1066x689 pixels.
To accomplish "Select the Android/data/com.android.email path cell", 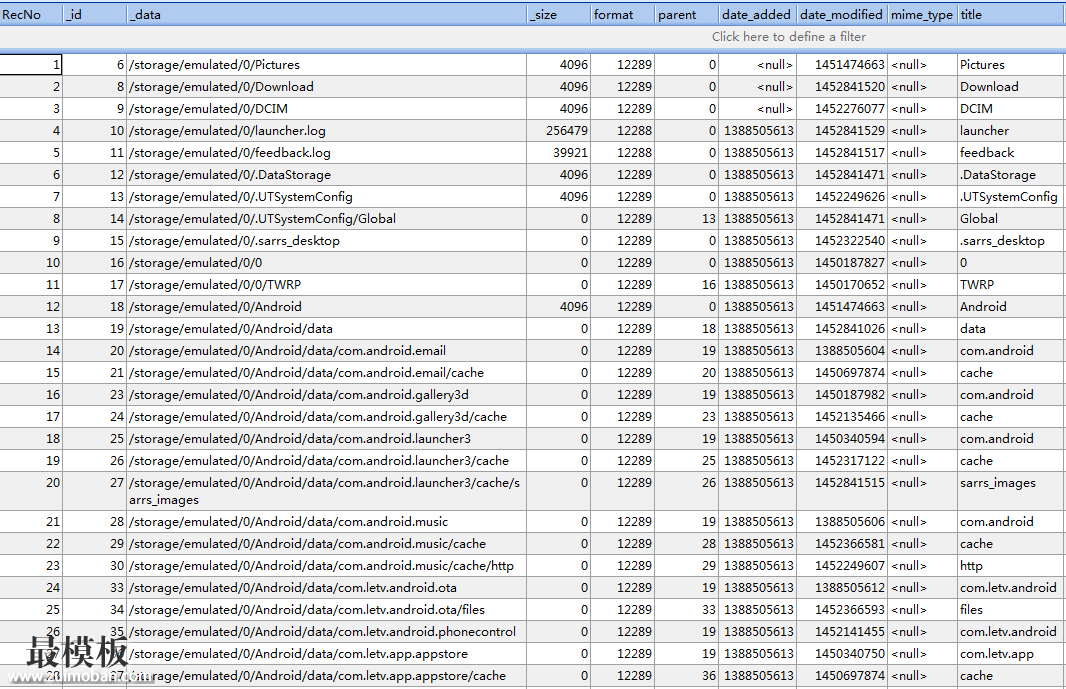I will point(327,350).
